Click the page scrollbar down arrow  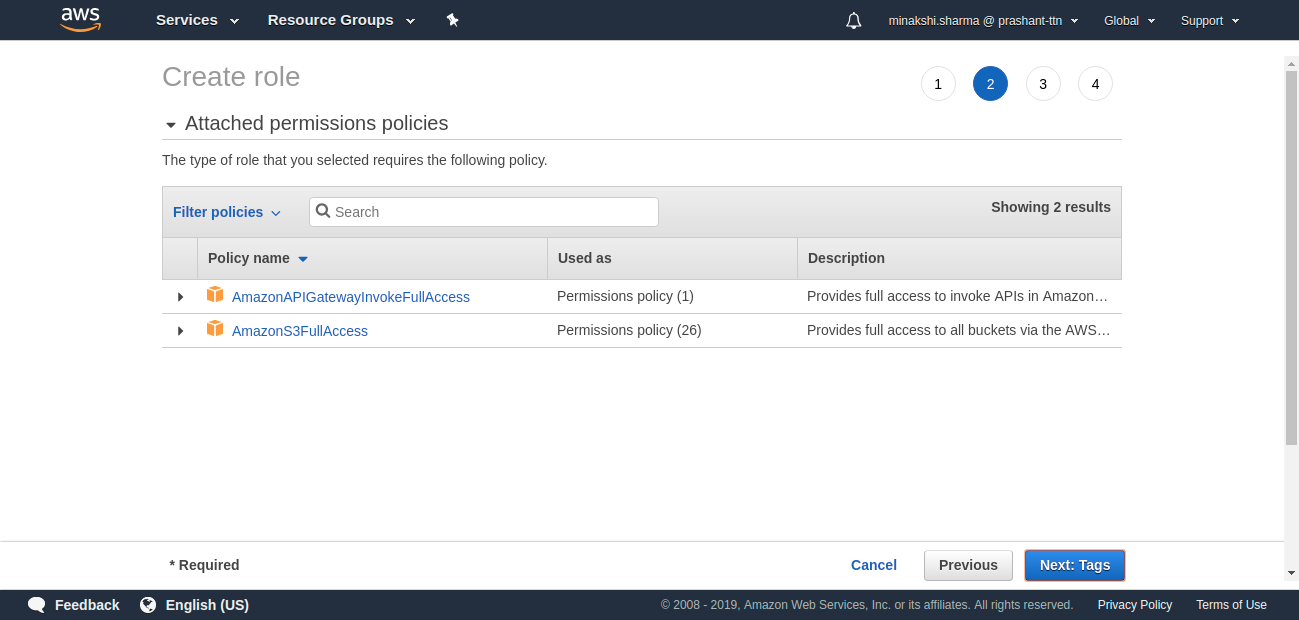click(x=1291, y=573)
